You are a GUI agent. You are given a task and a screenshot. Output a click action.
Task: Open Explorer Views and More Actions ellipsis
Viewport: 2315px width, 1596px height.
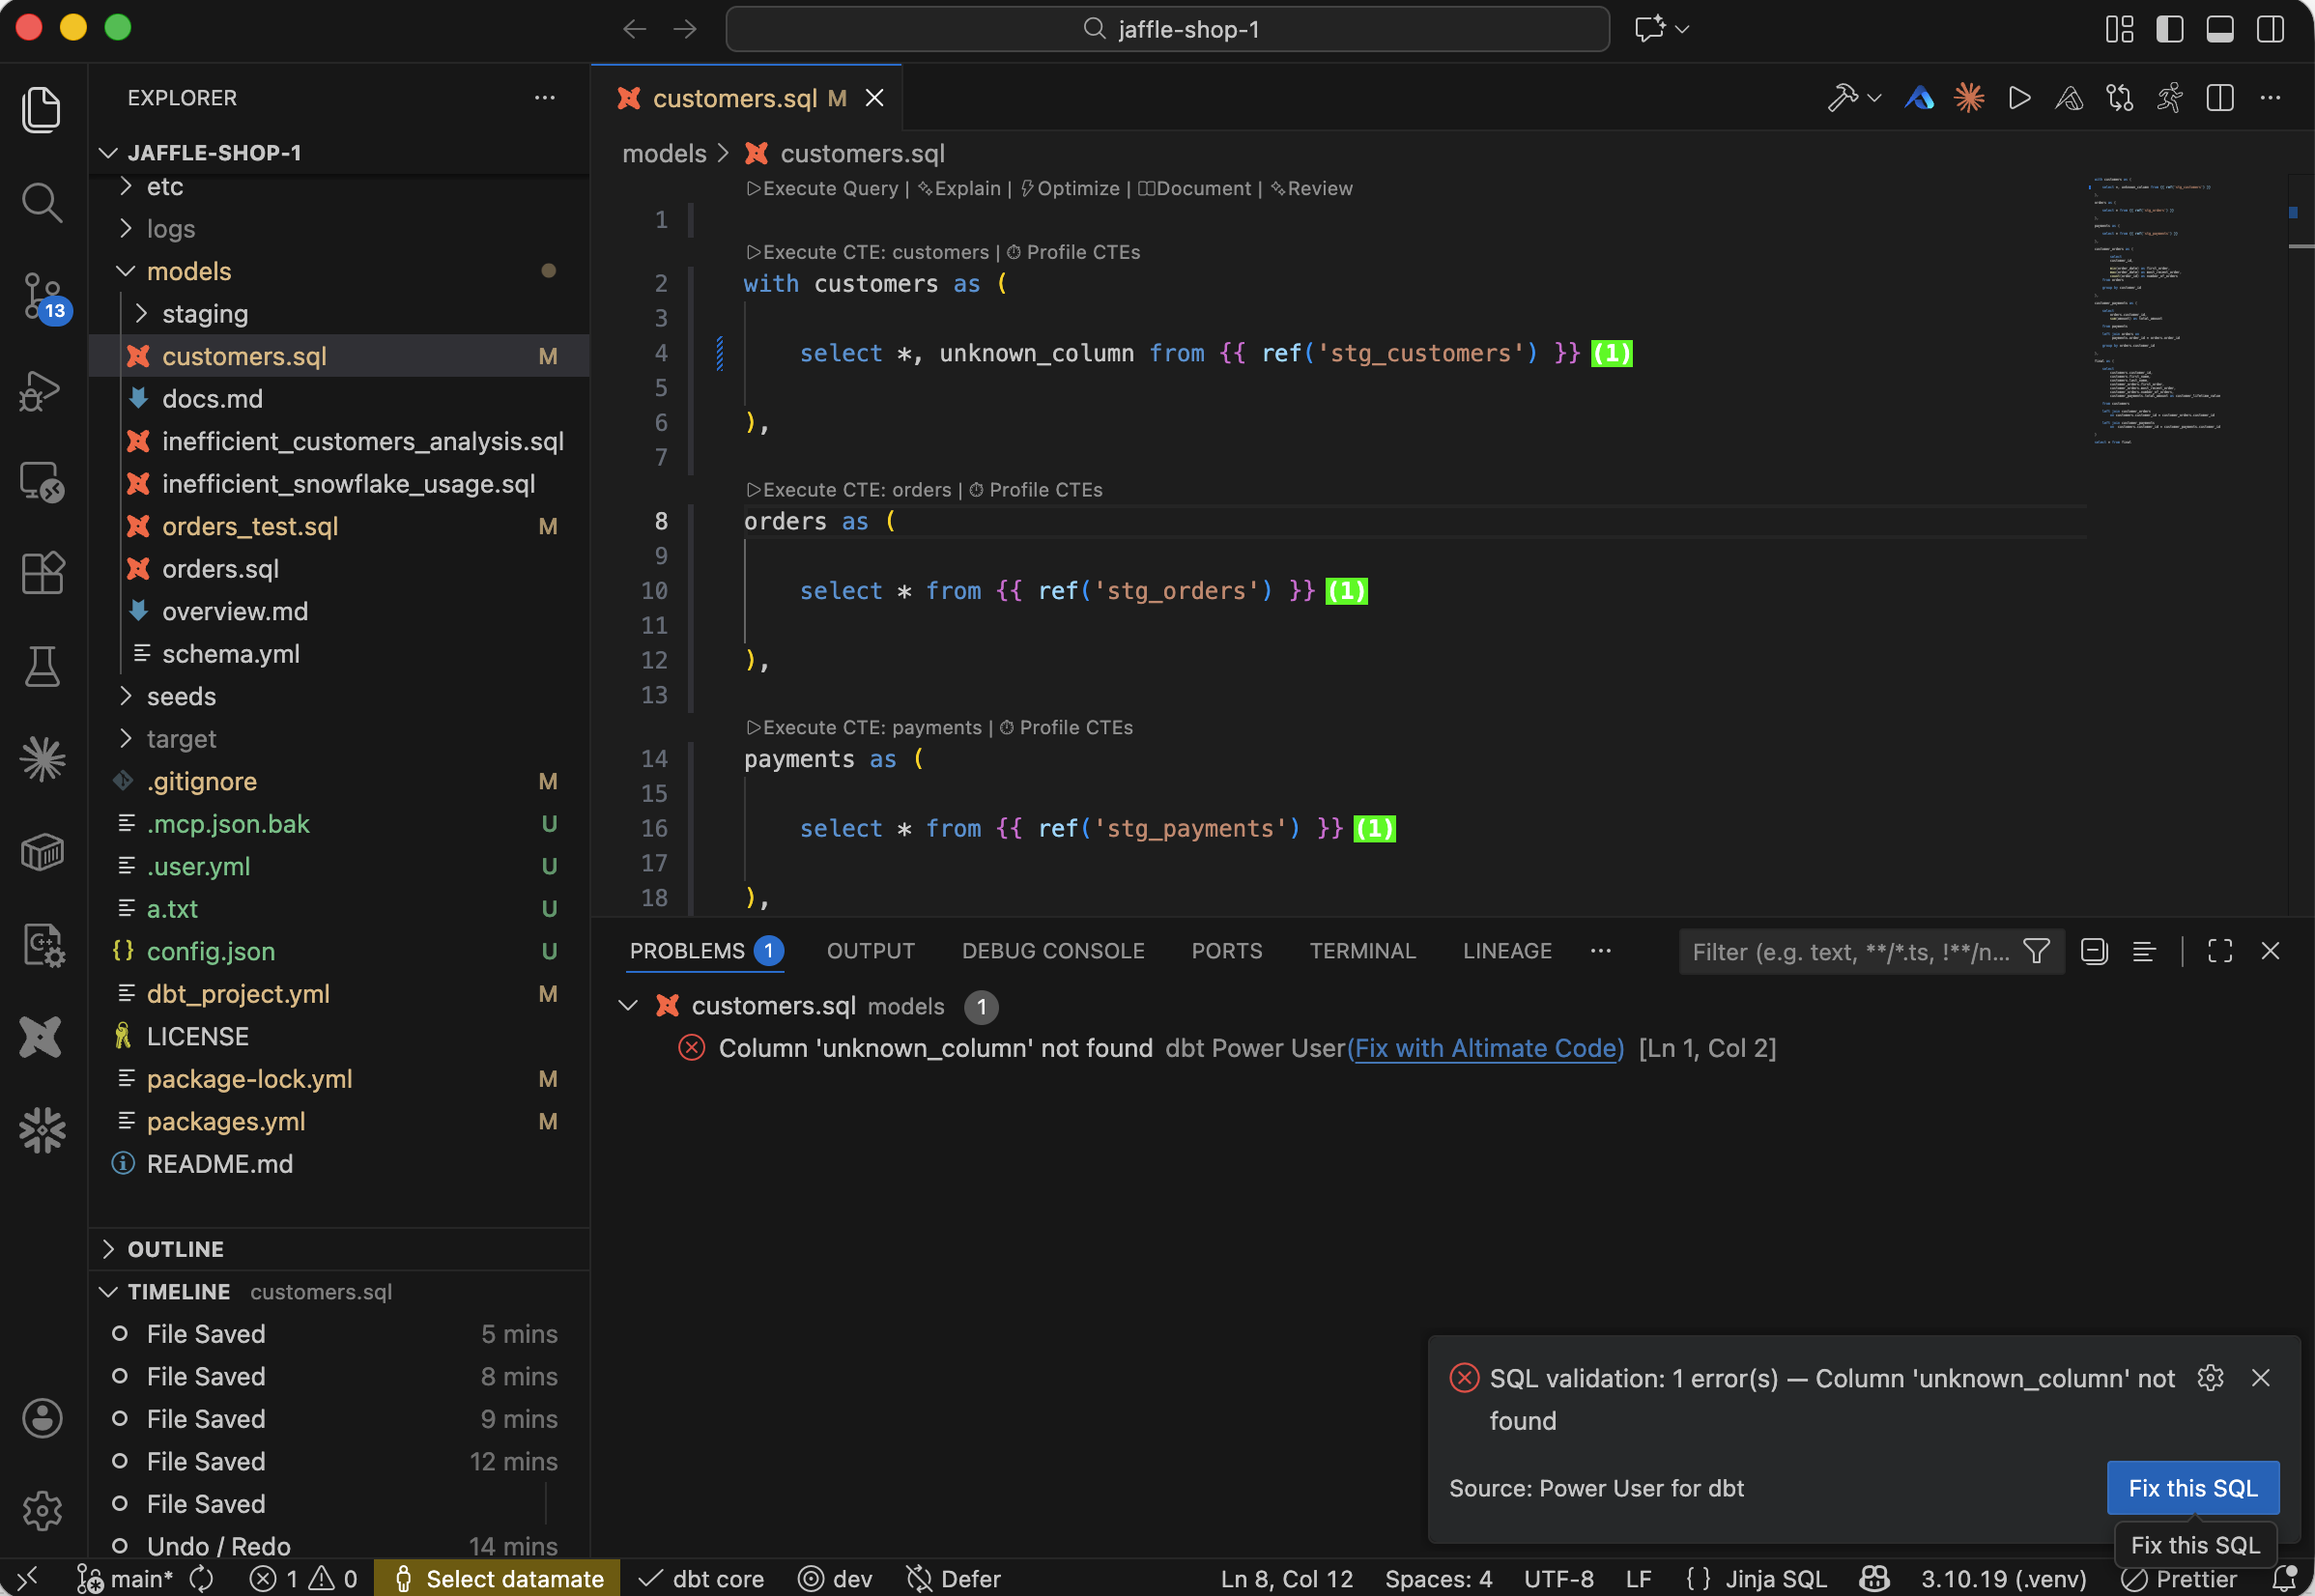coord(545,97)
